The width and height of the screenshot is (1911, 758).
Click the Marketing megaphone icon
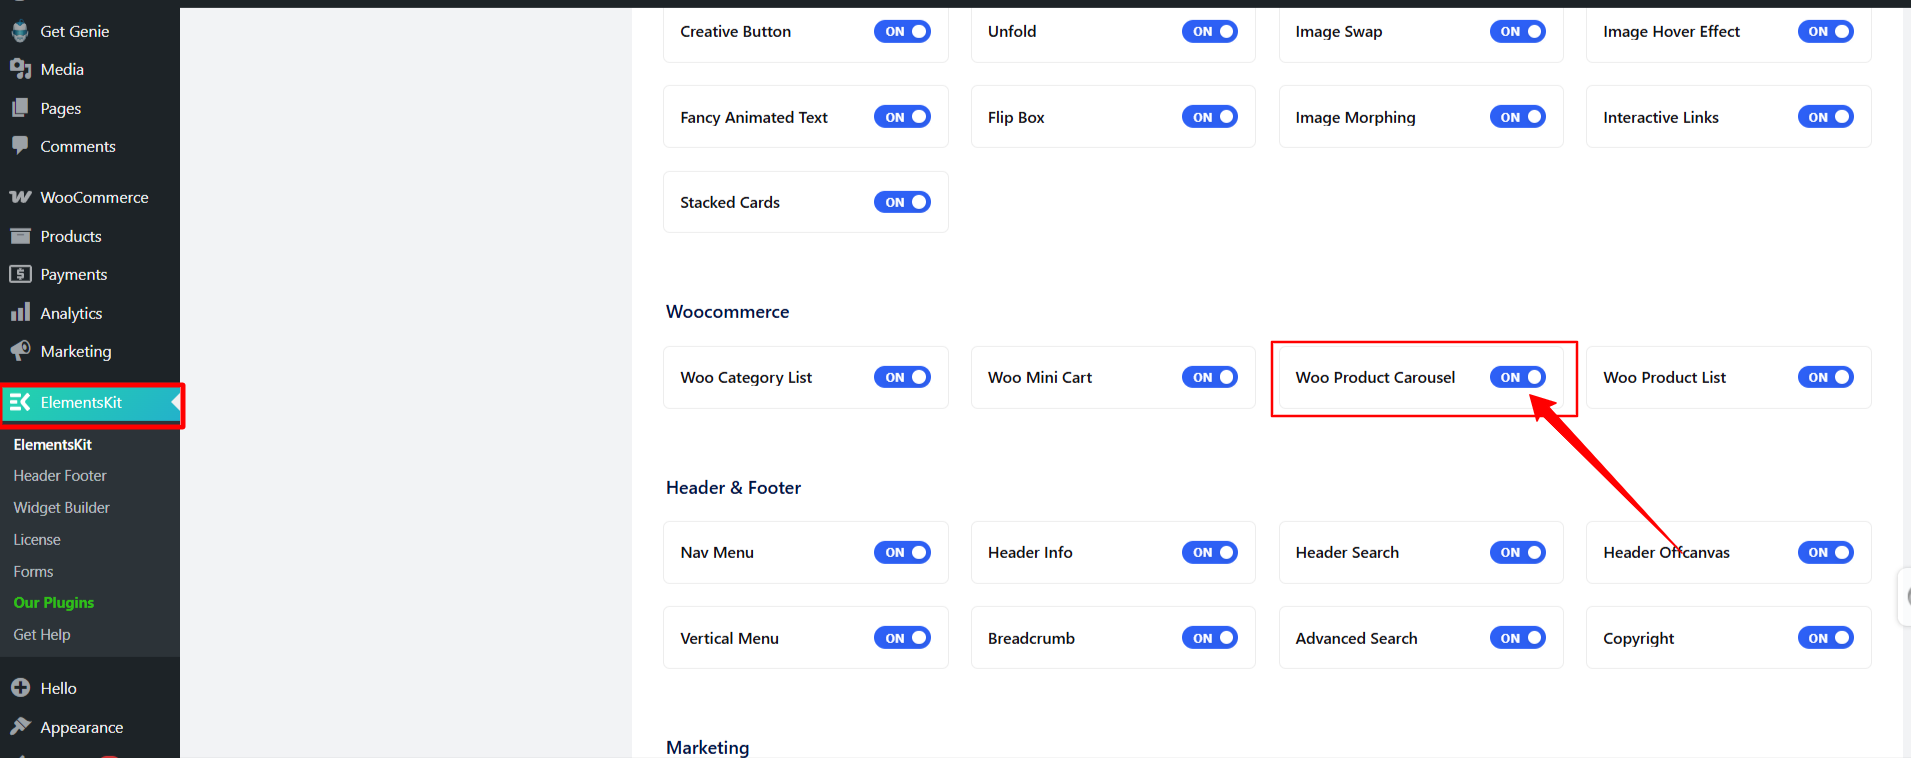(20, 351)
